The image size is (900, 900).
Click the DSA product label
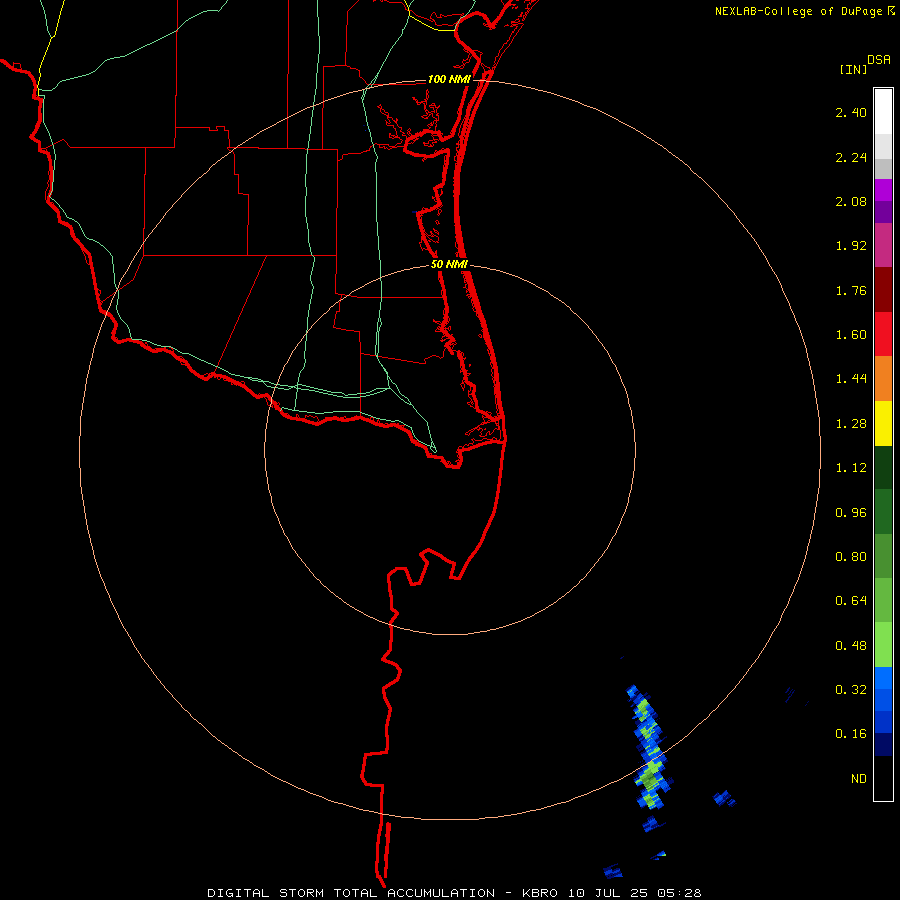[879, 60]
